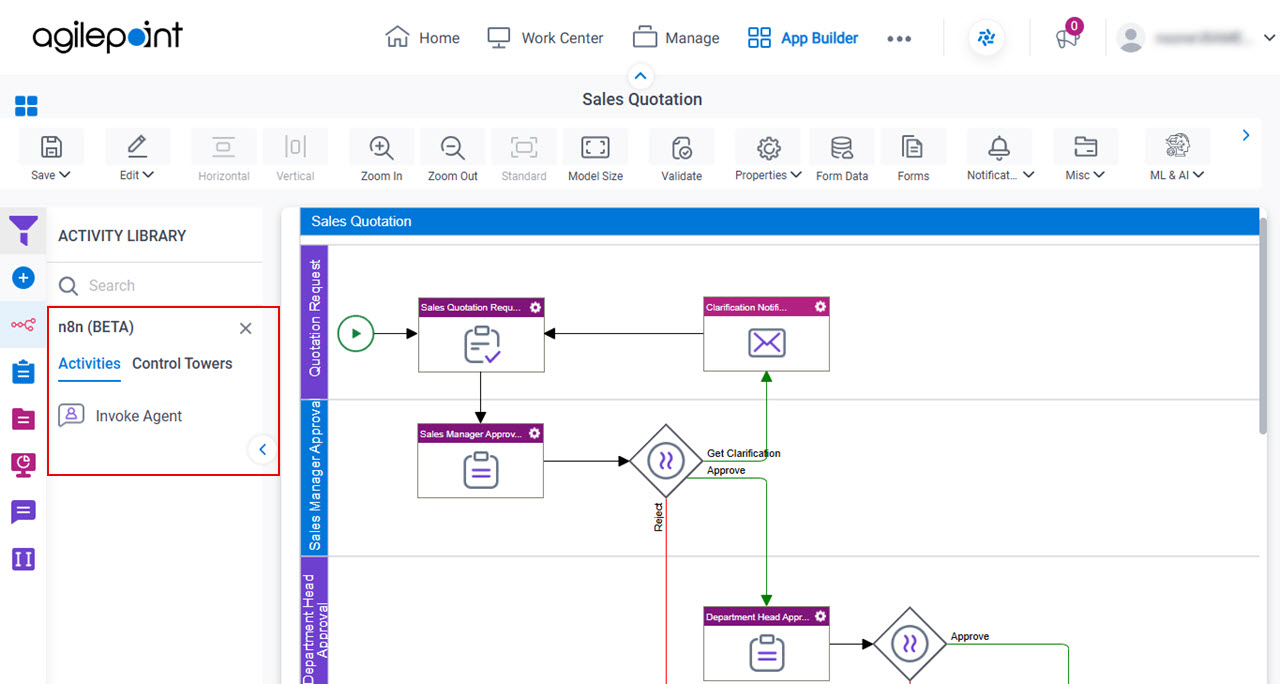Click the purple columns sidebar icon

[24, 559]
